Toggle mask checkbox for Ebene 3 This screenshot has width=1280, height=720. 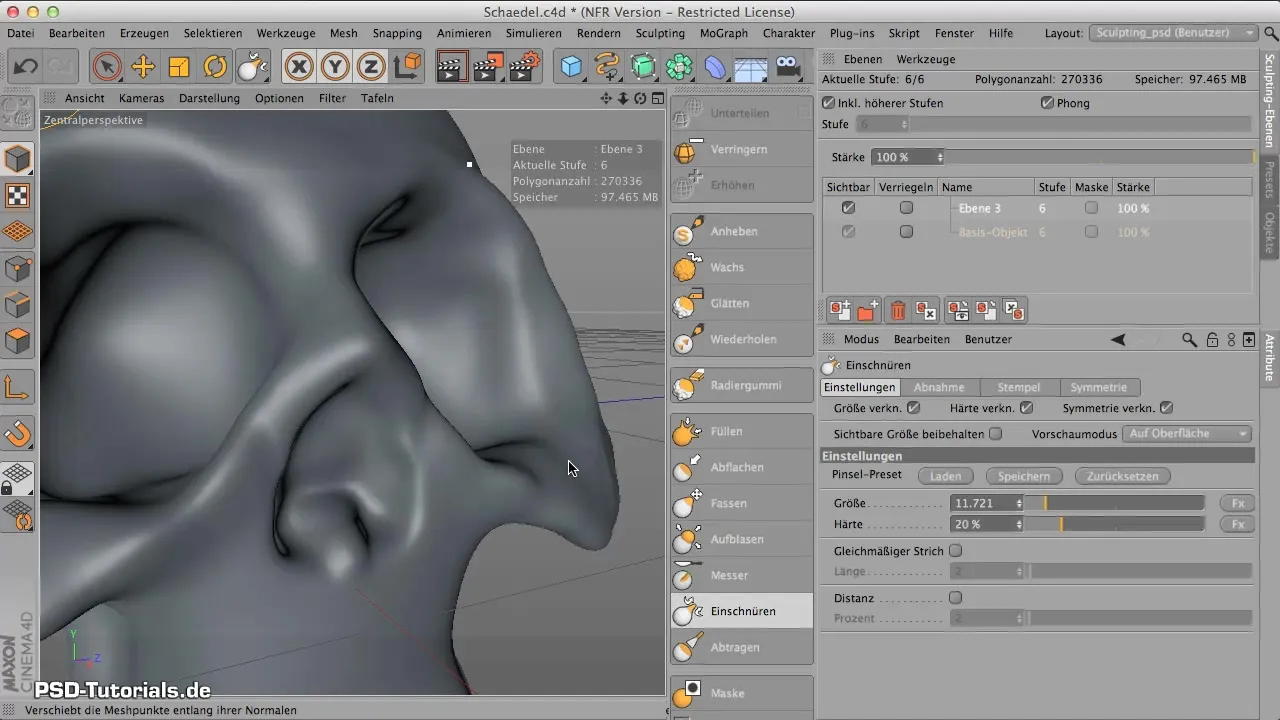1091,208
